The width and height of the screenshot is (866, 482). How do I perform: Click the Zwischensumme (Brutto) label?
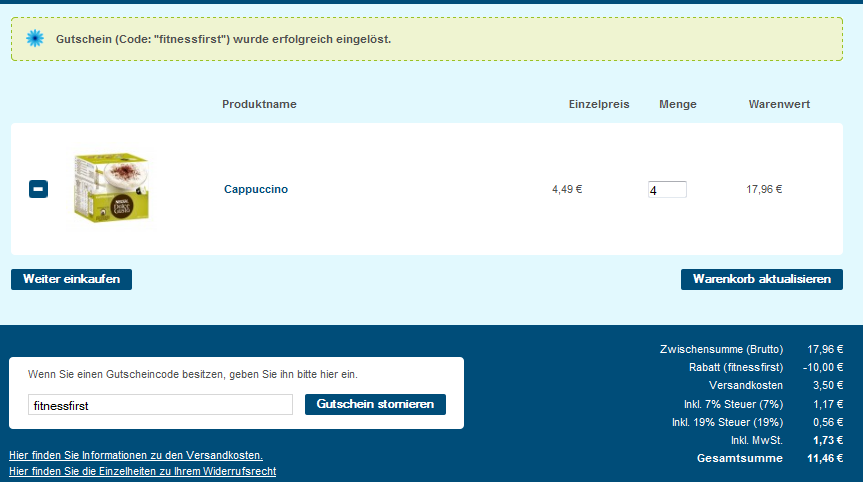coord(721,349)
